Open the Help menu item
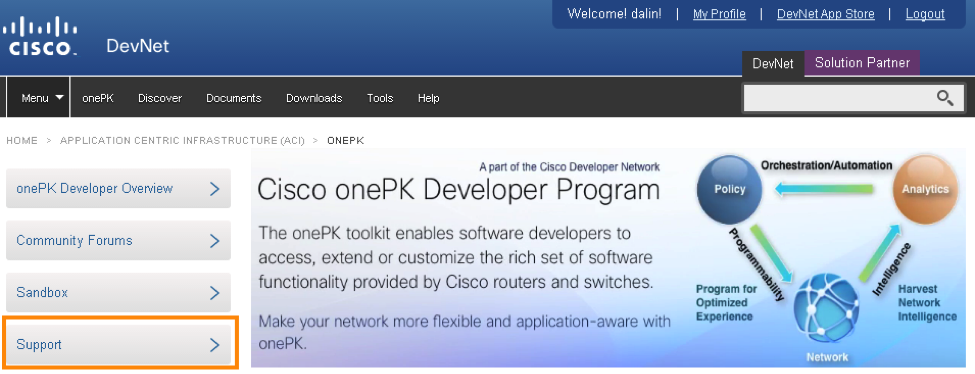Screen dimensions: 975x374 [x=428, y=98]
